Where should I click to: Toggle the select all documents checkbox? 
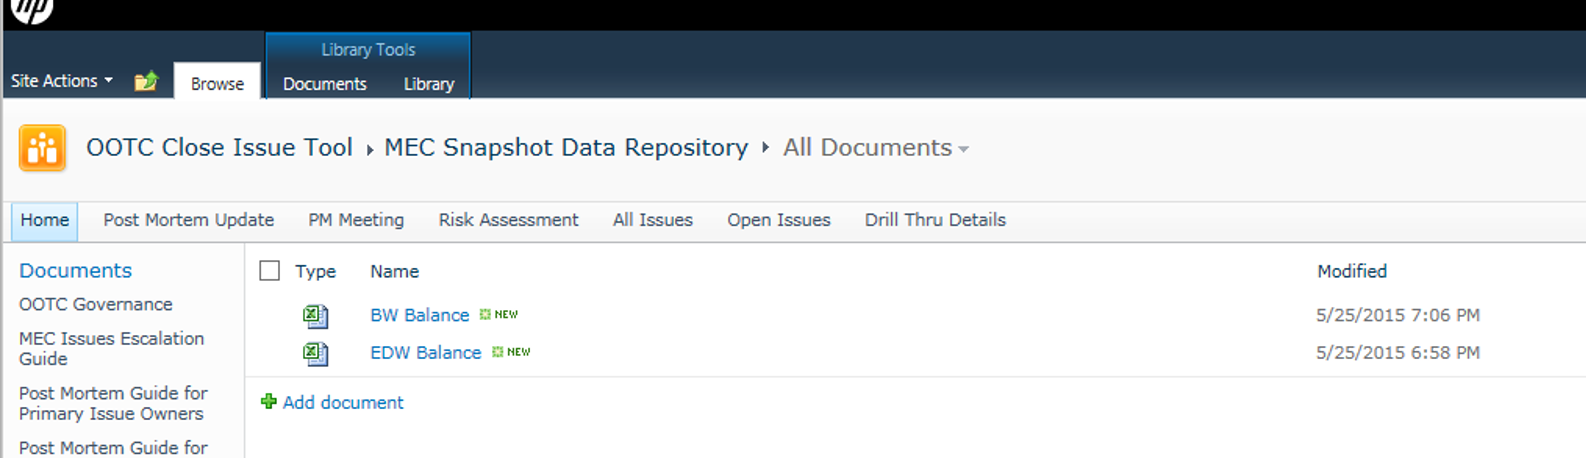pyautogui.click(x=269, y=271)
